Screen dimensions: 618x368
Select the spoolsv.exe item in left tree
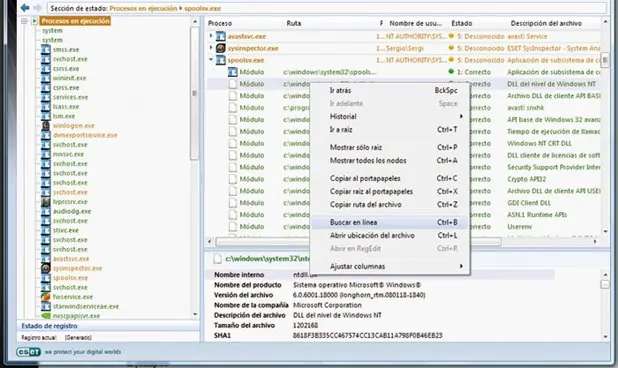click(70, 278)
